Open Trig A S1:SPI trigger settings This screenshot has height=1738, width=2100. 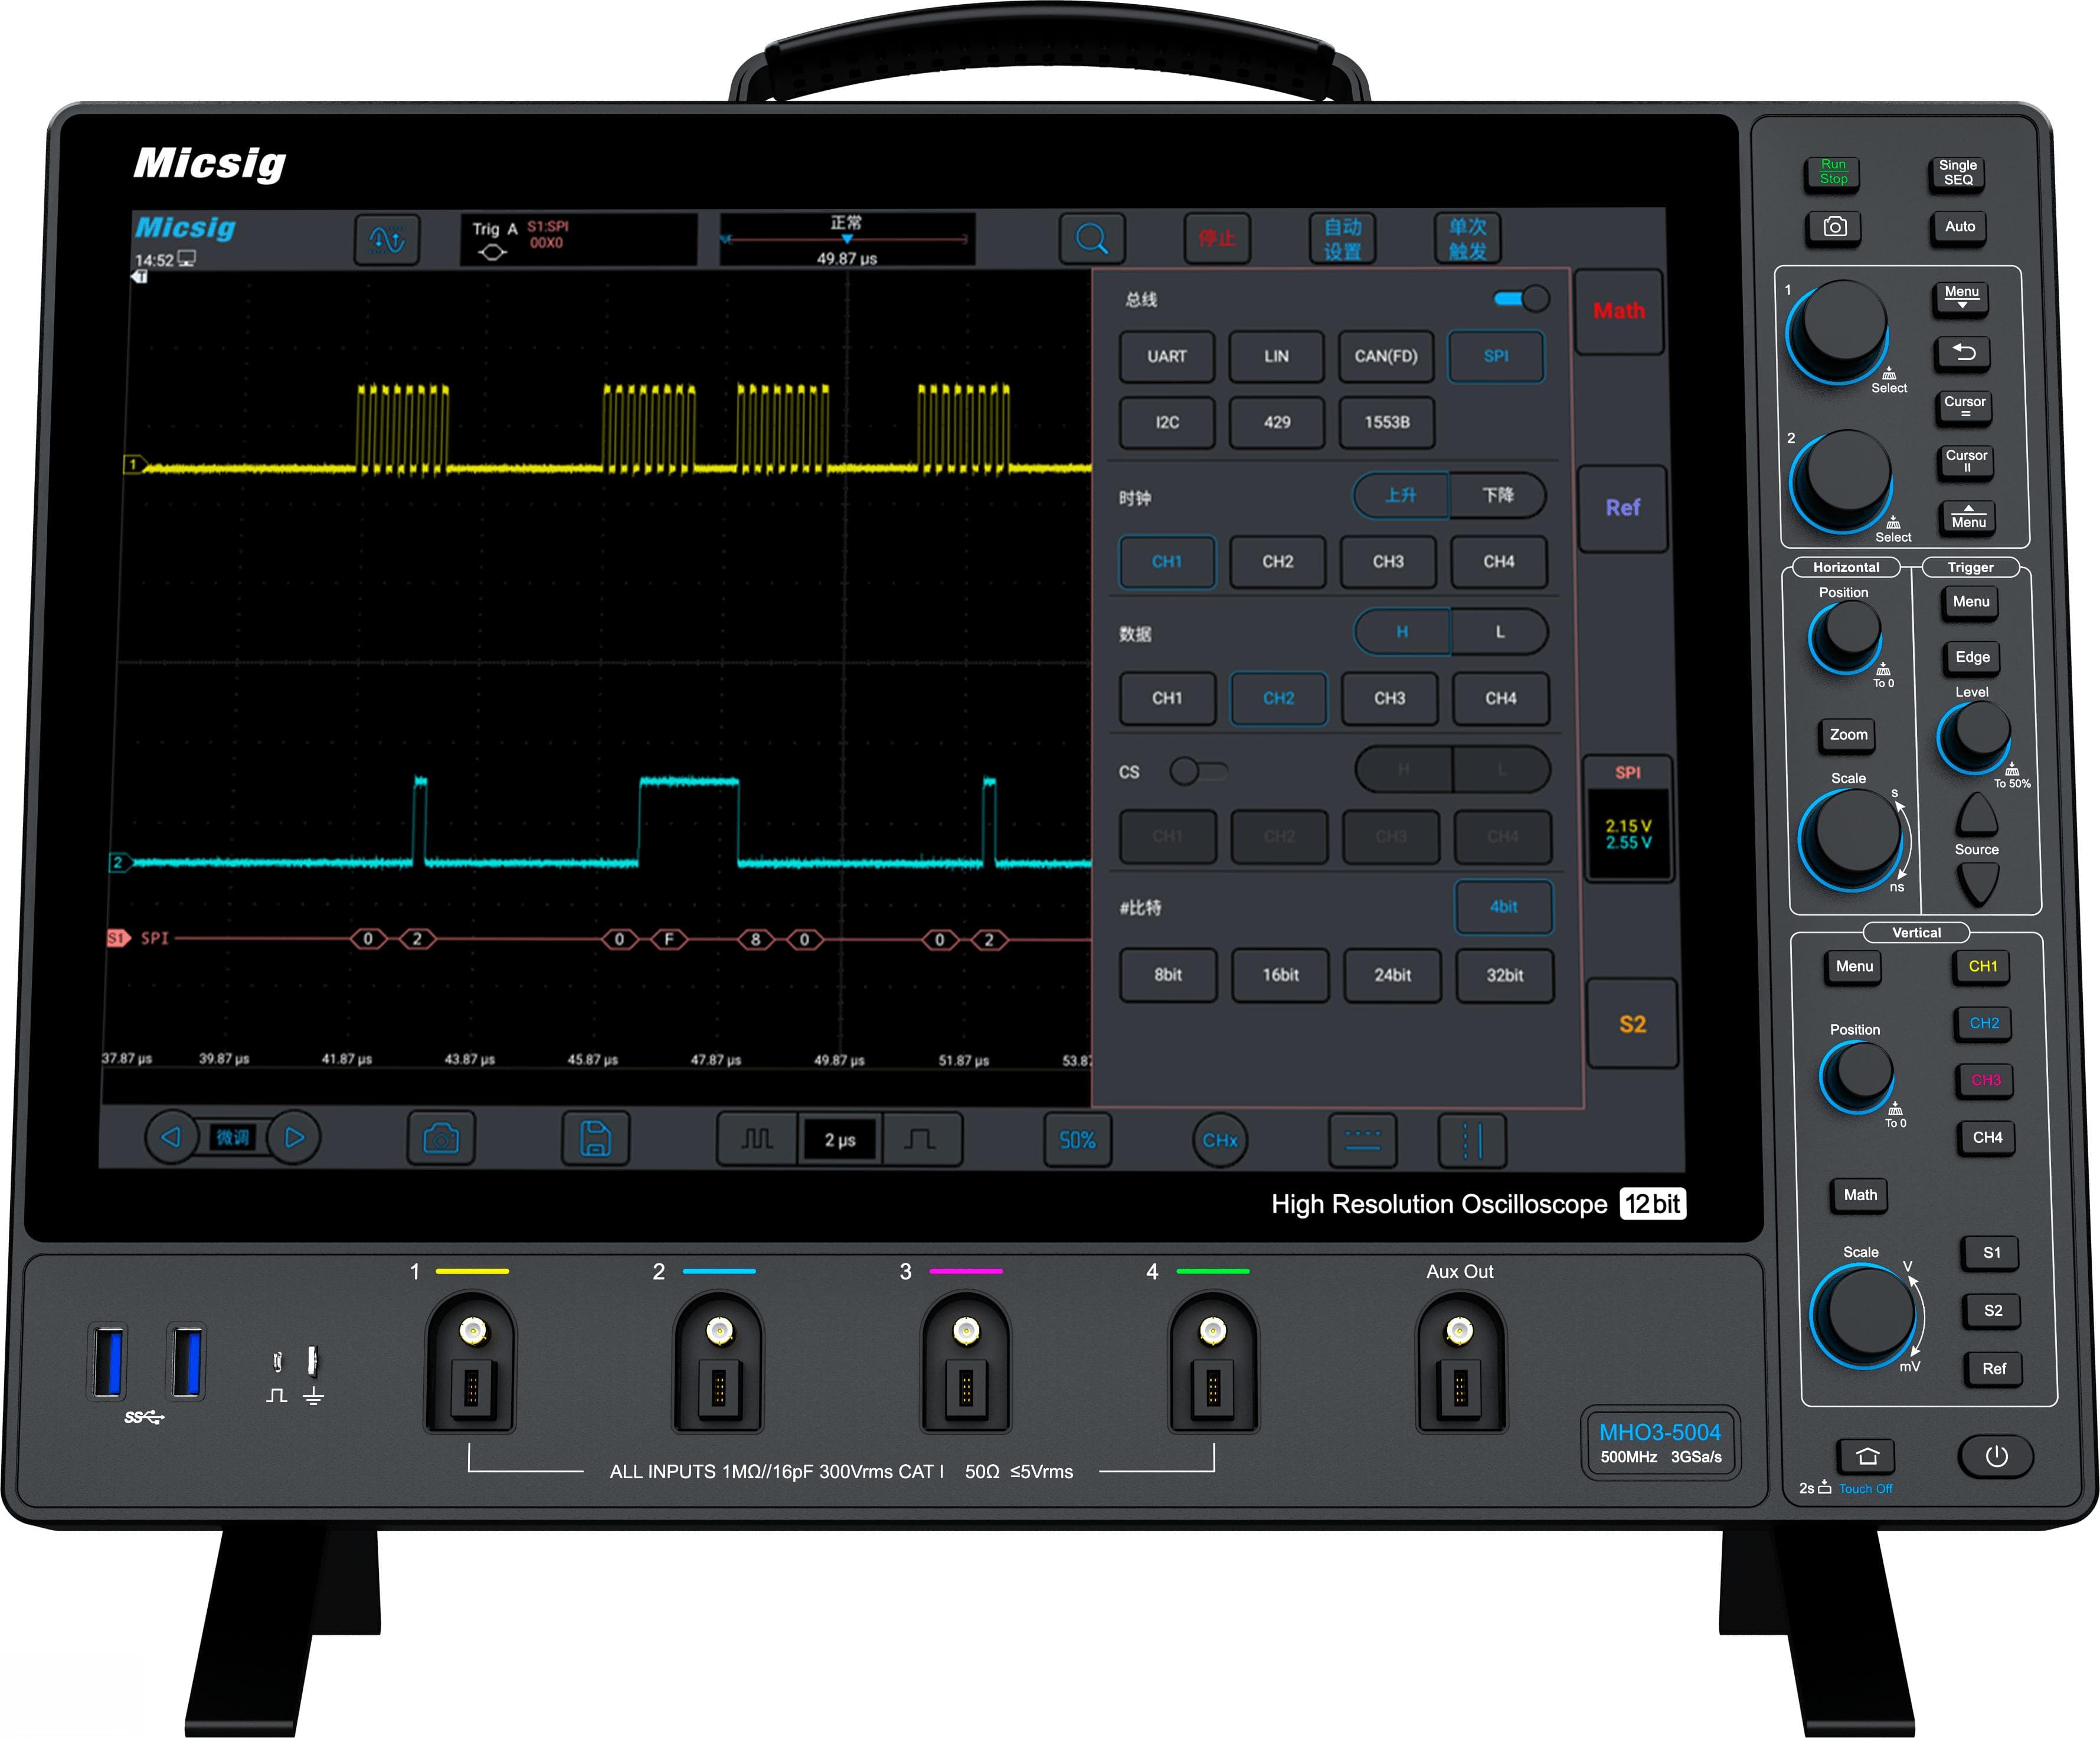[578, 239]
